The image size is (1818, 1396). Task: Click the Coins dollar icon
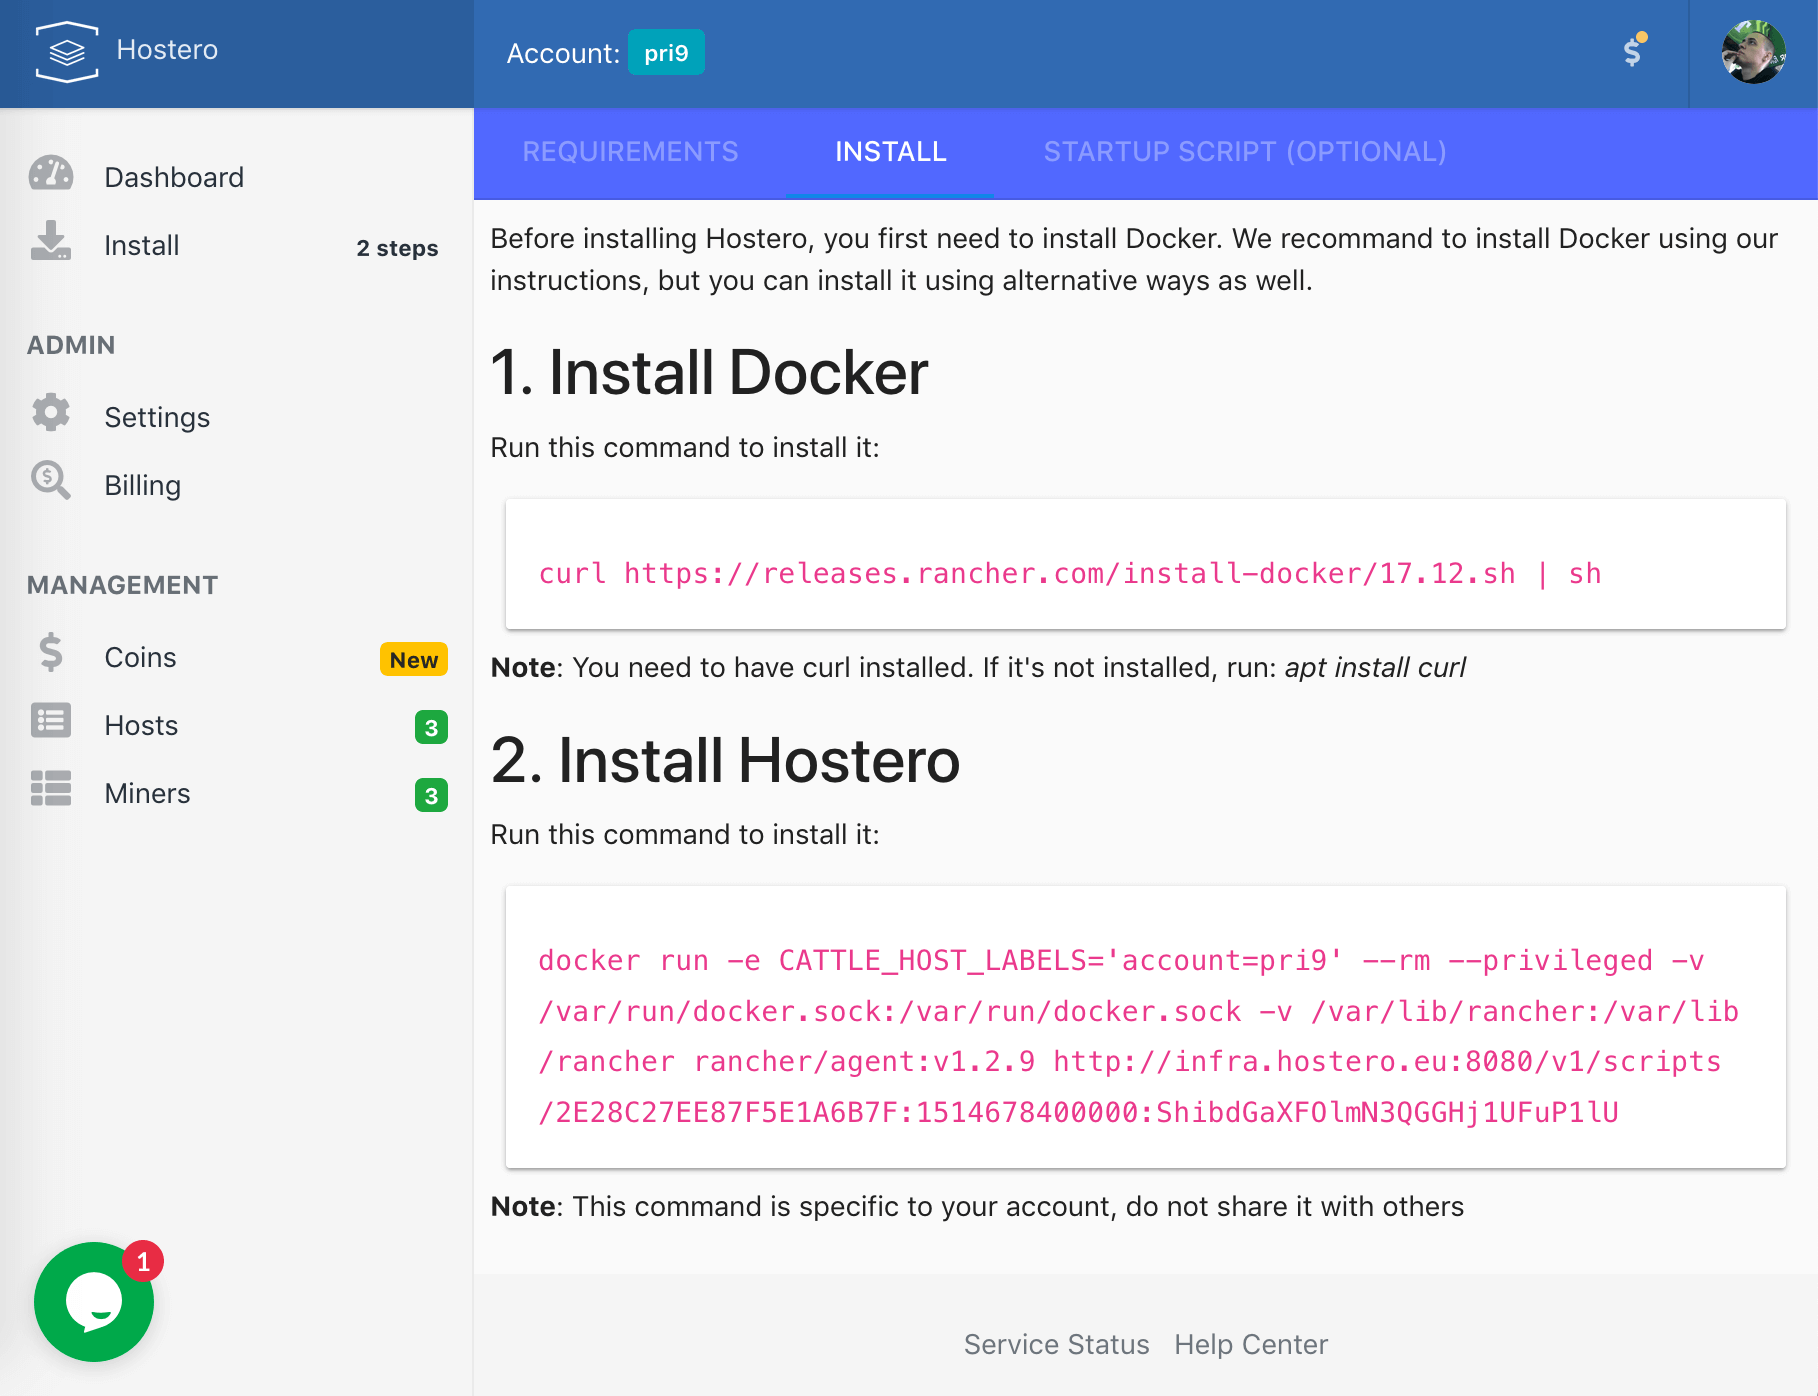tap(51, 652)
